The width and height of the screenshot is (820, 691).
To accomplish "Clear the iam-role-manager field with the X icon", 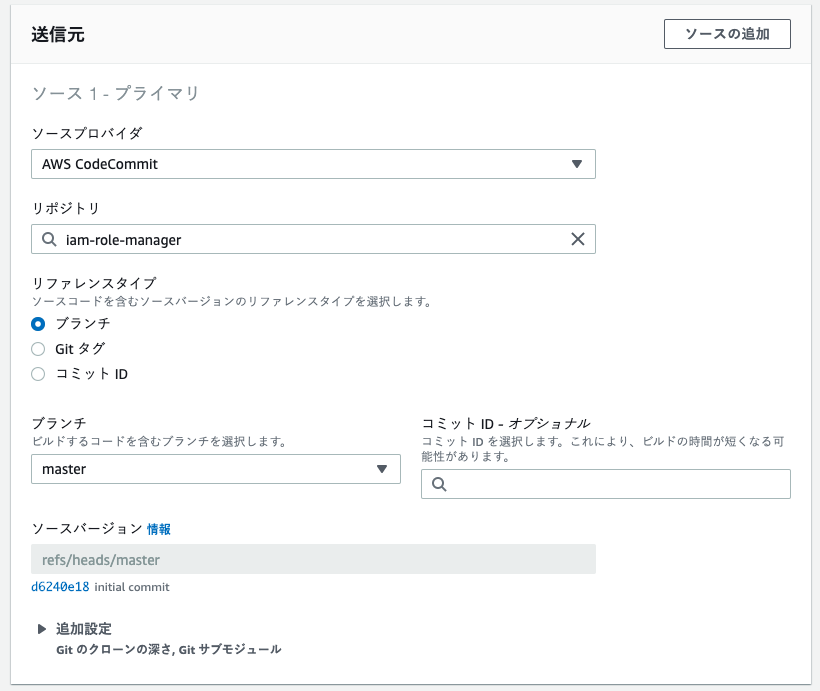I will [578, 239].
